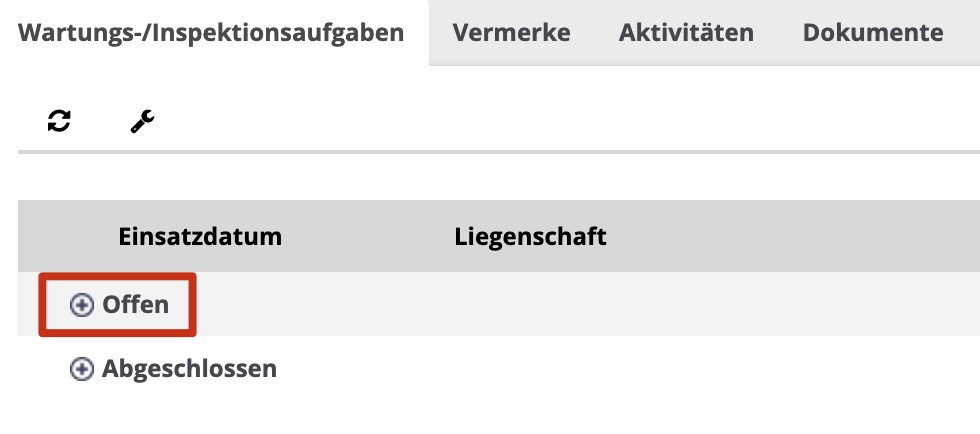This screenshot has height=434, width=980.
Task: Click the Abgeschlossen group label text
Action: [189, 369]
